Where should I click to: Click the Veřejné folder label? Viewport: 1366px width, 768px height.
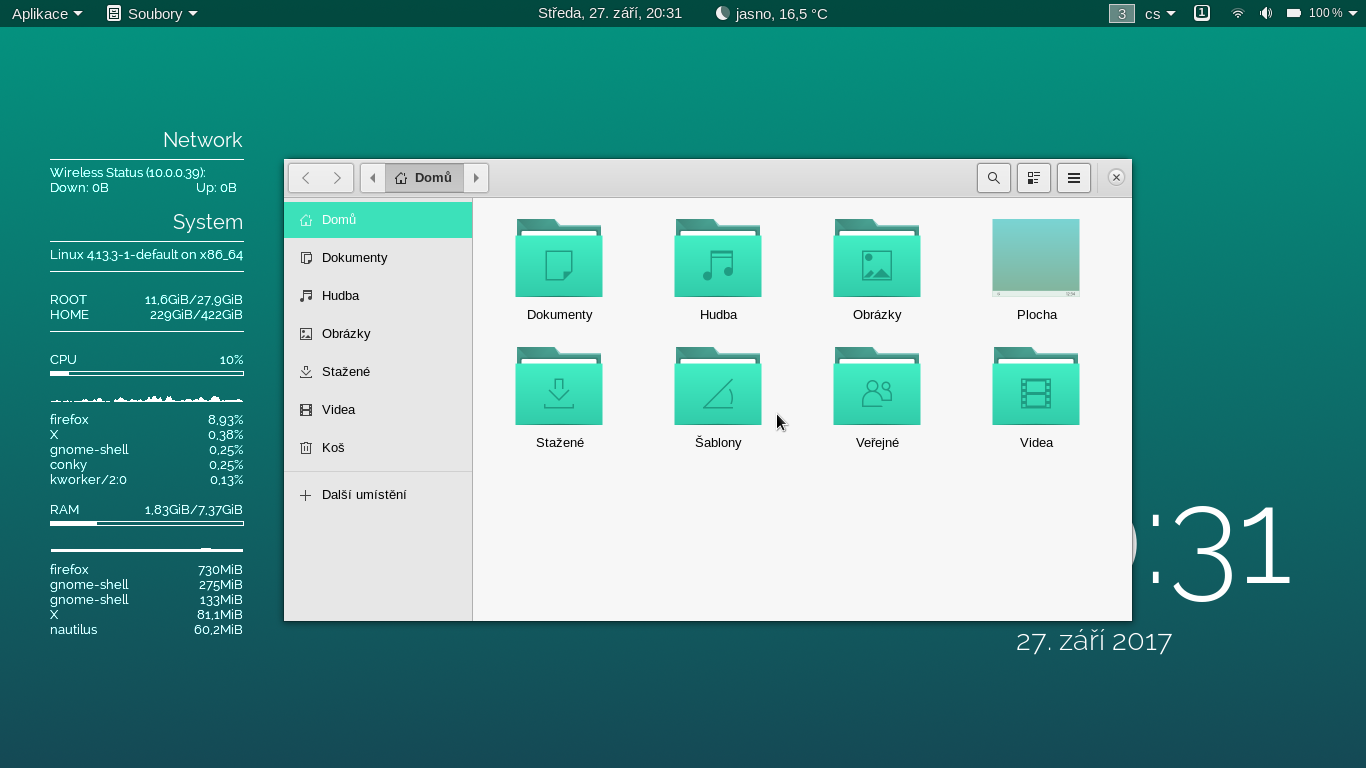tap(877, 443)
